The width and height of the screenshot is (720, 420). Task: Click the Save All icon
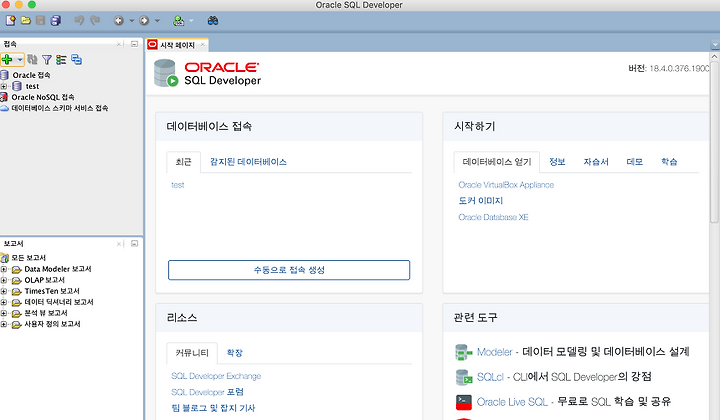tap(56, 20)
